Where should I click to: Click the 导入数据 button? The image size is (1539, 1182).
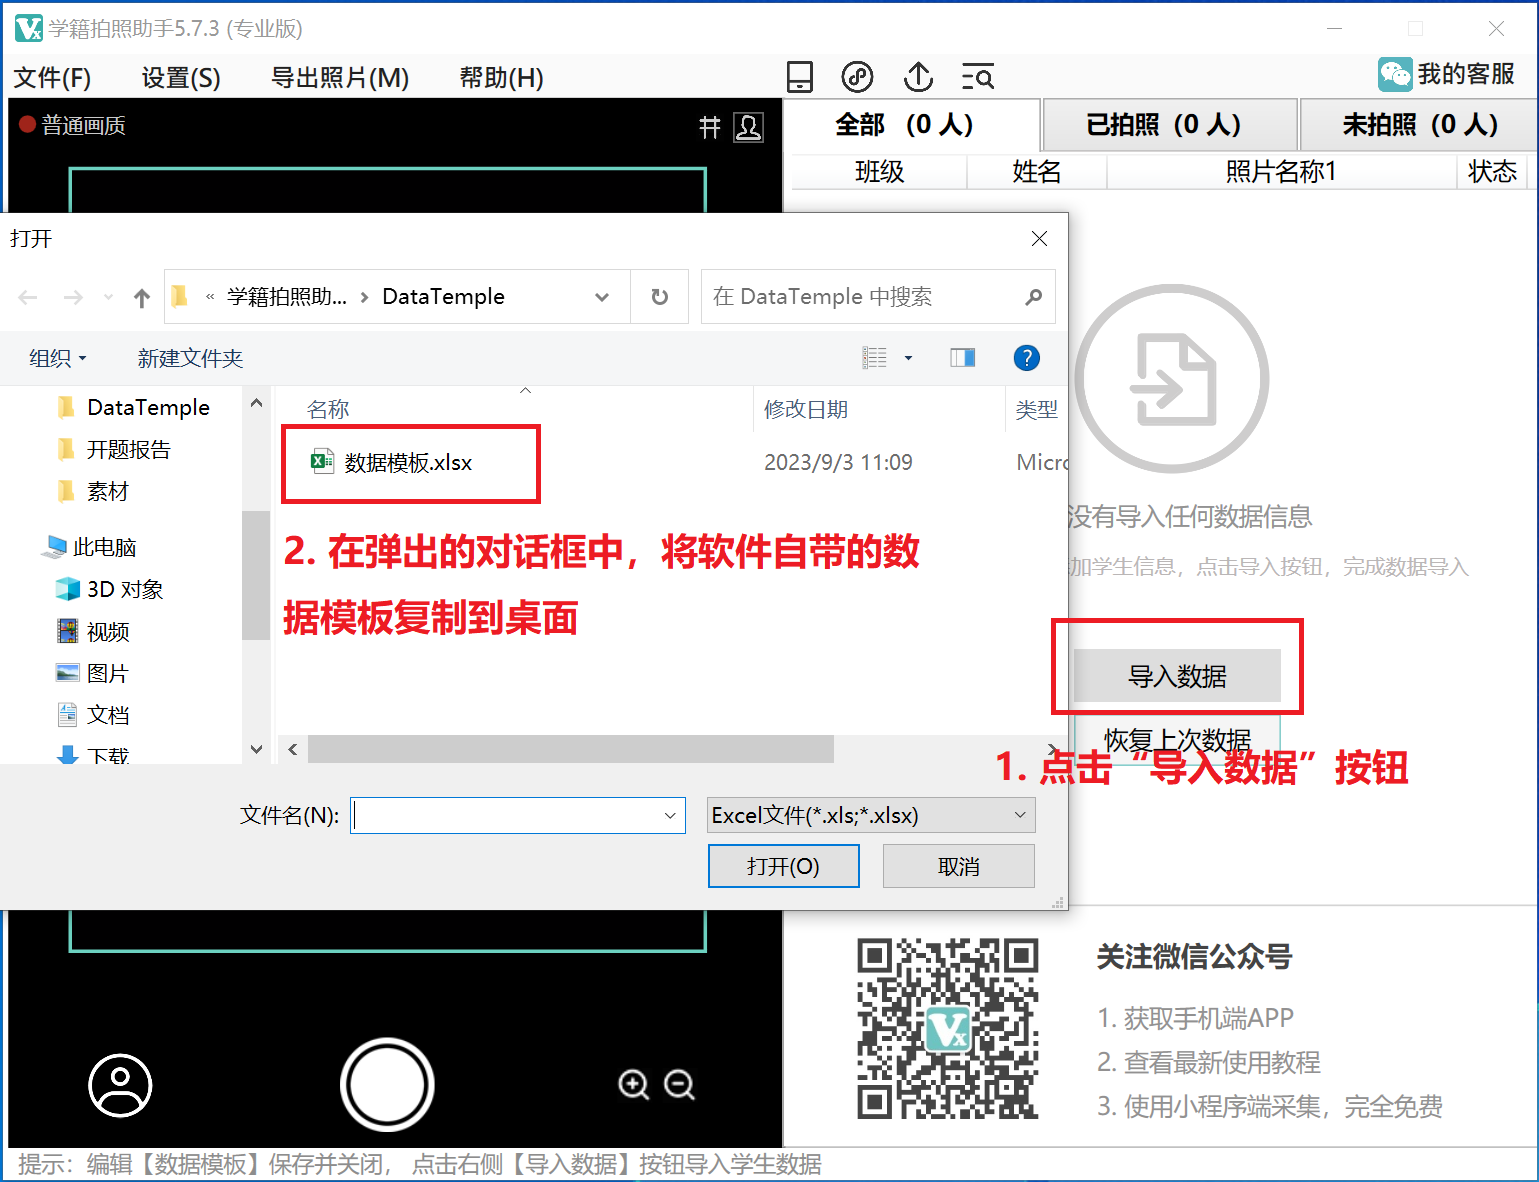pyautogui.click(x=1177, y=676)
